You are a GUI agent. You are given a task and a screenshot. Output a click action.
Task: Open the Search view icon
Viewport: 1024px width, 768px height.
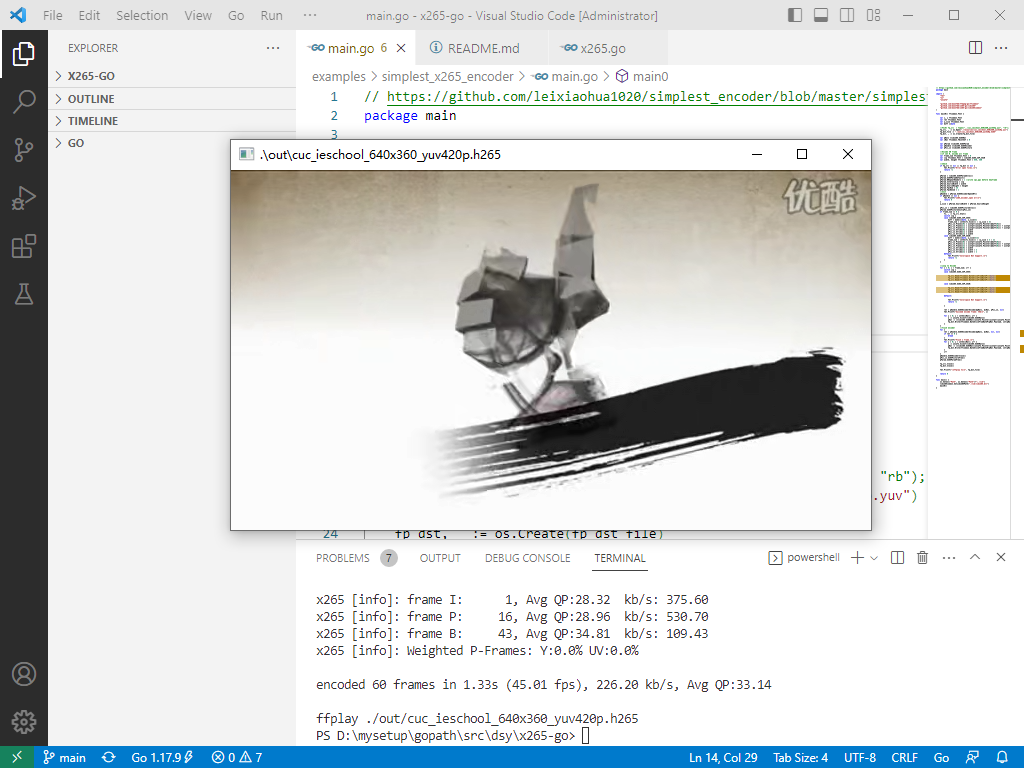point(24,102)
